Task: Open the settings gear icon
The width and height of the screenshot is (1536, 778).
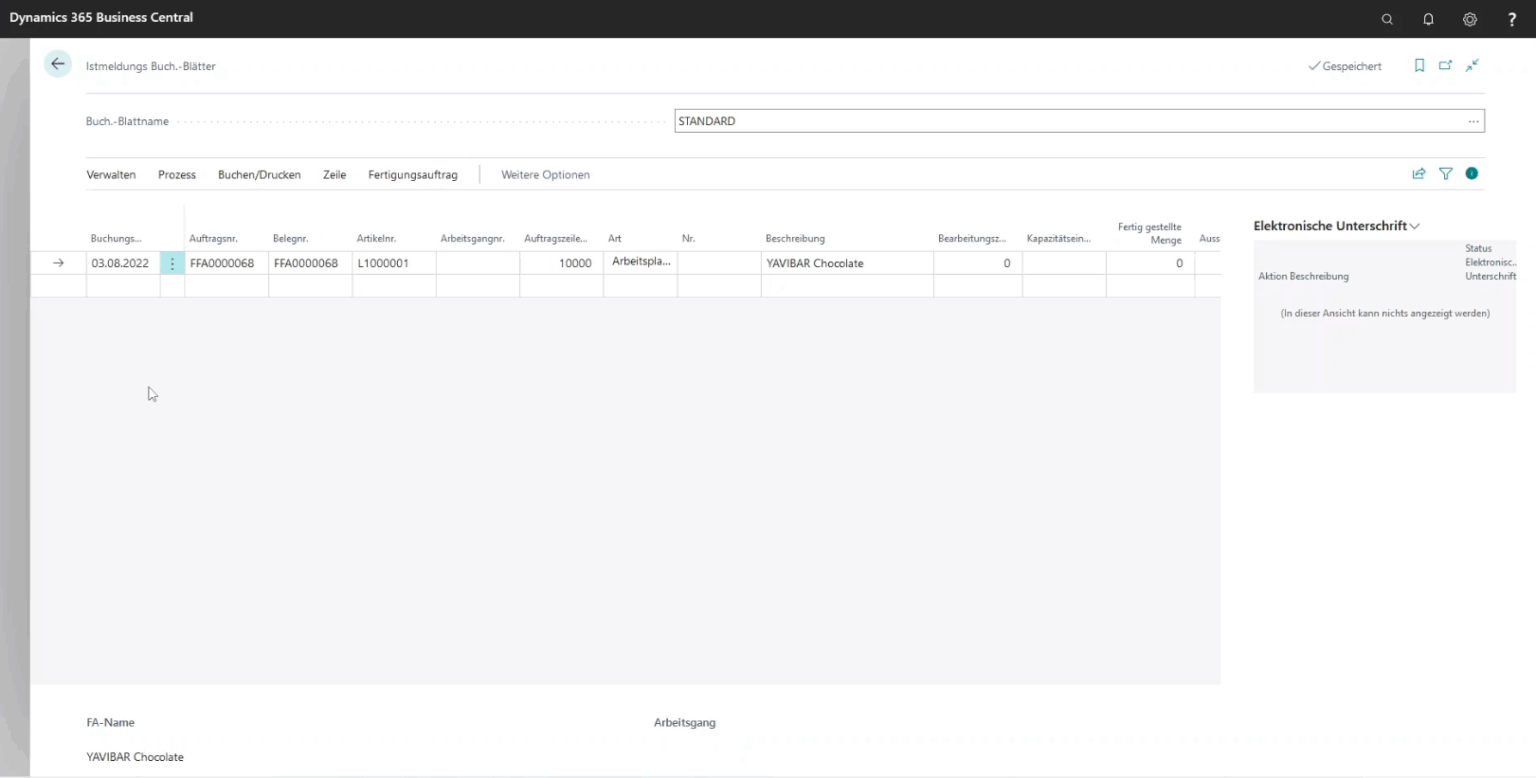Action: coord(1470,19)
